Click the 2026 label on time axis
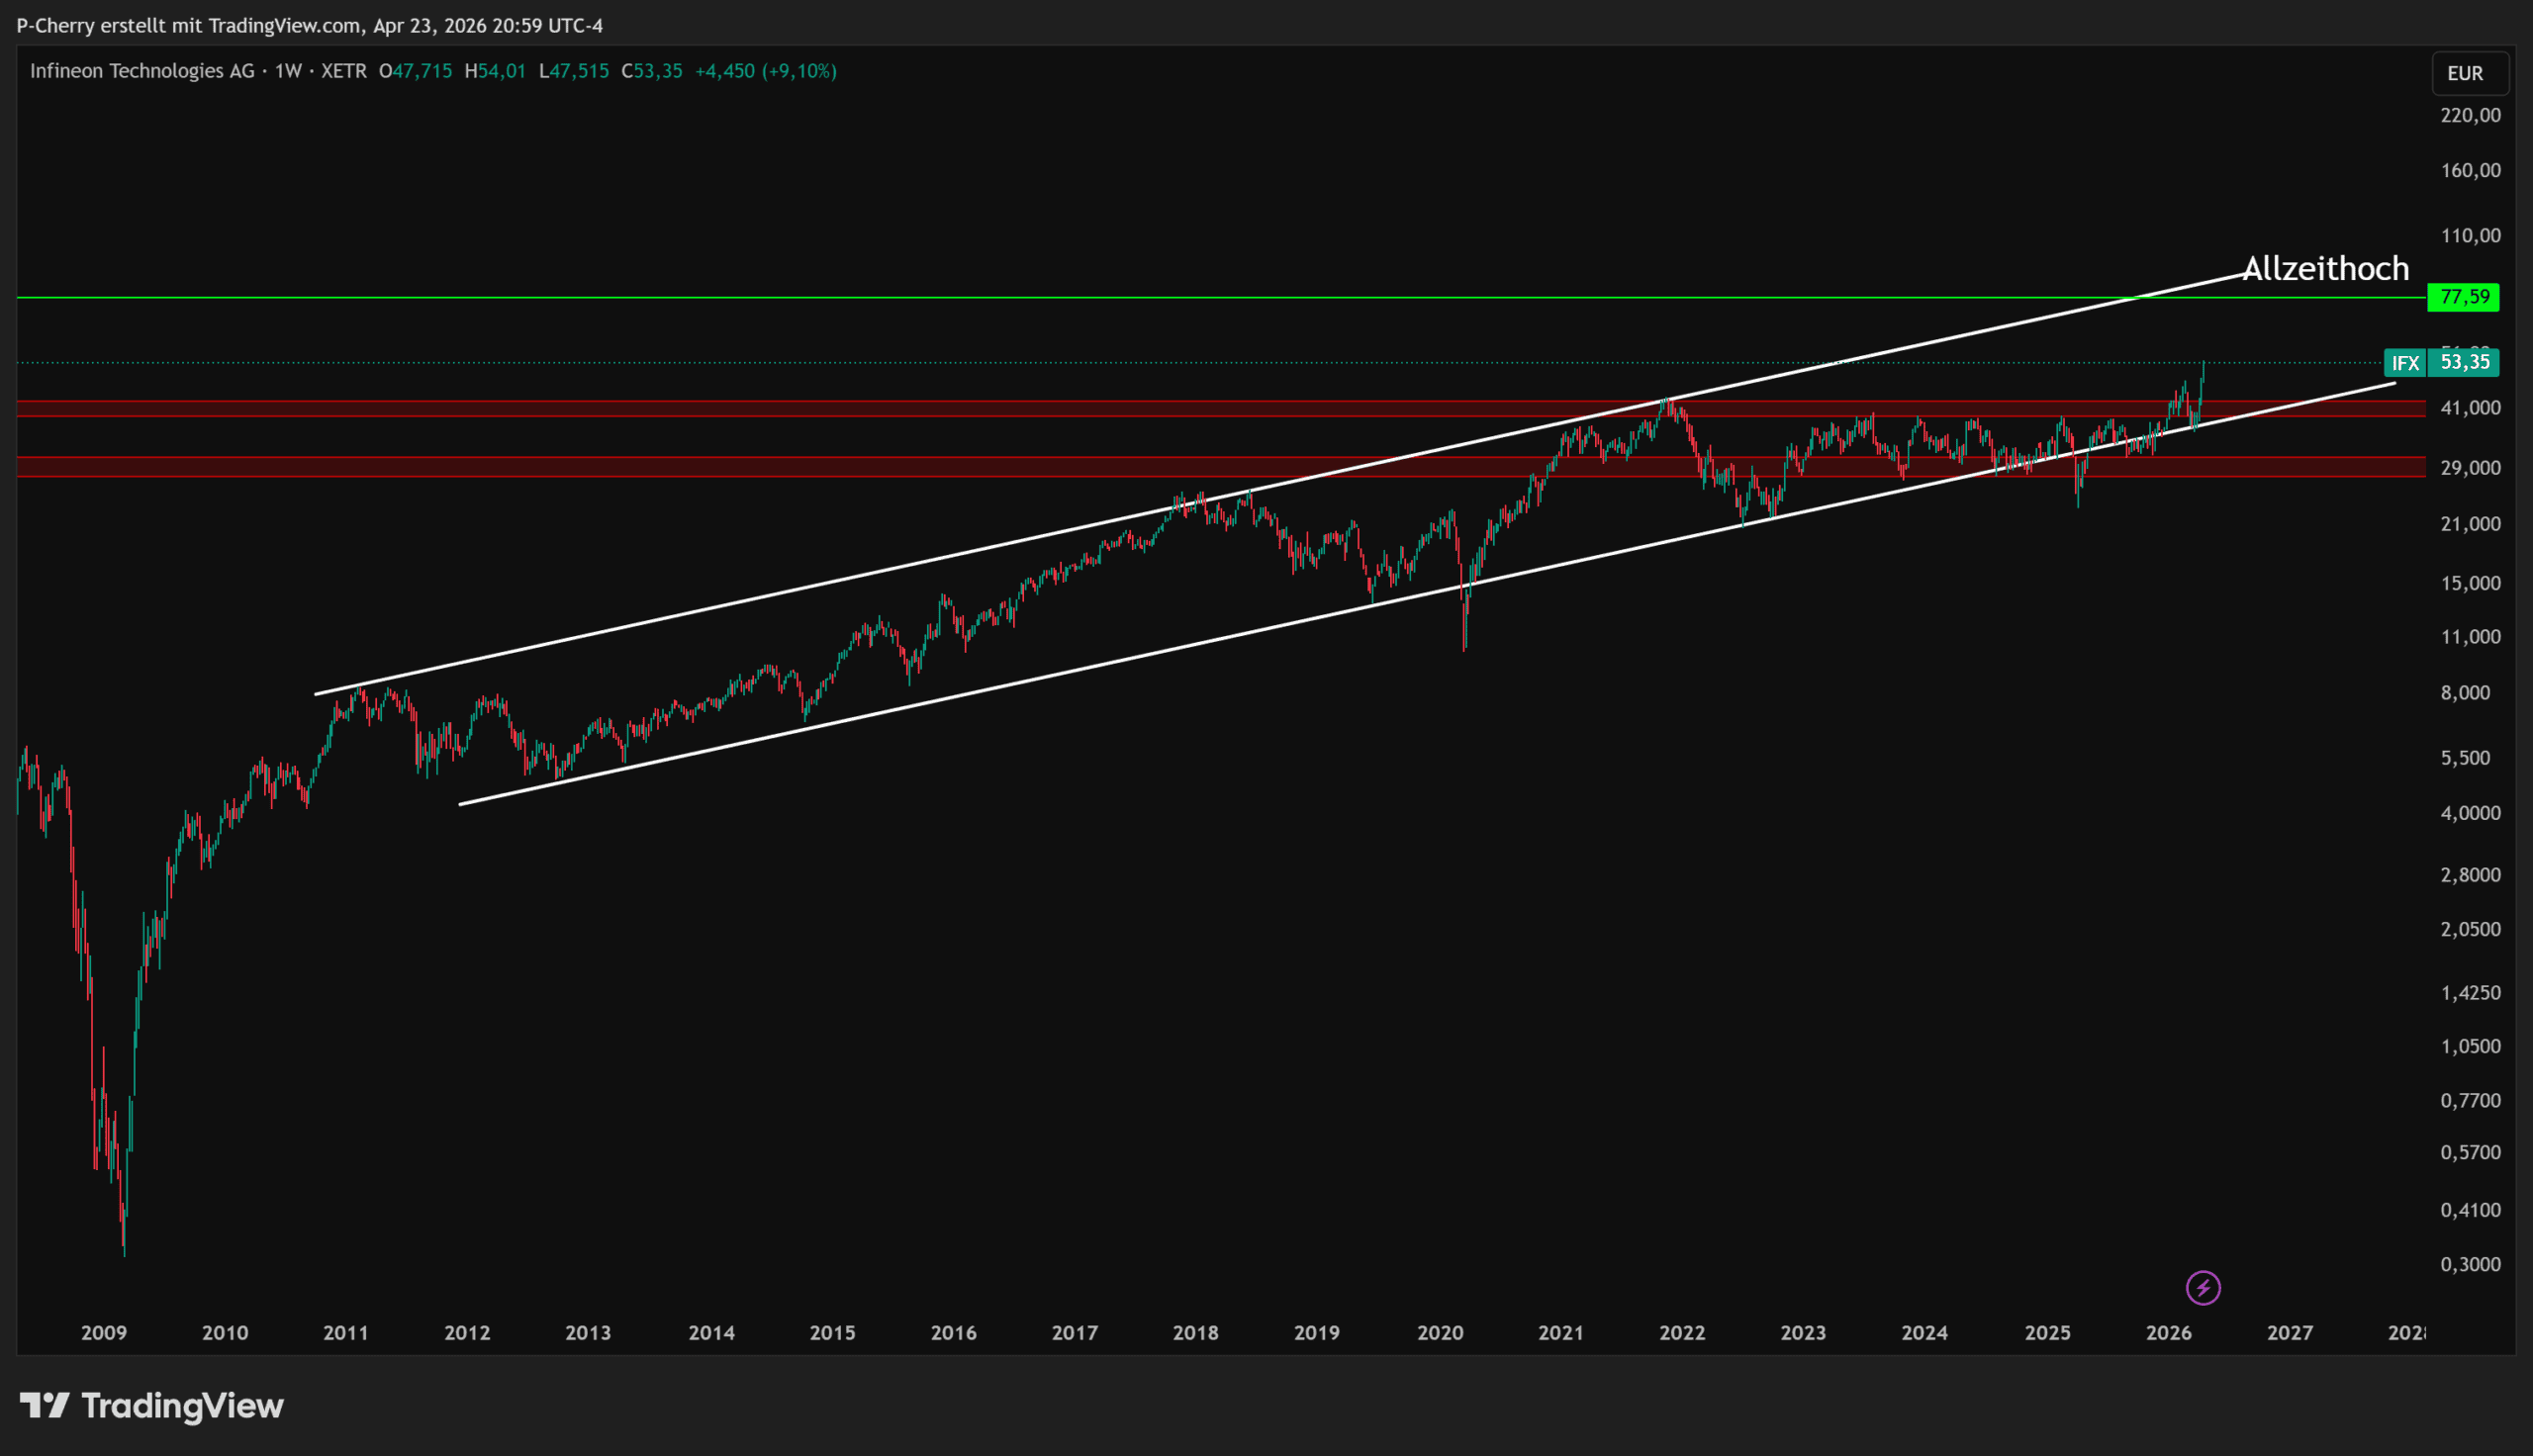This screenshot has height=1456, width=2533. tap(2169, 1333)
